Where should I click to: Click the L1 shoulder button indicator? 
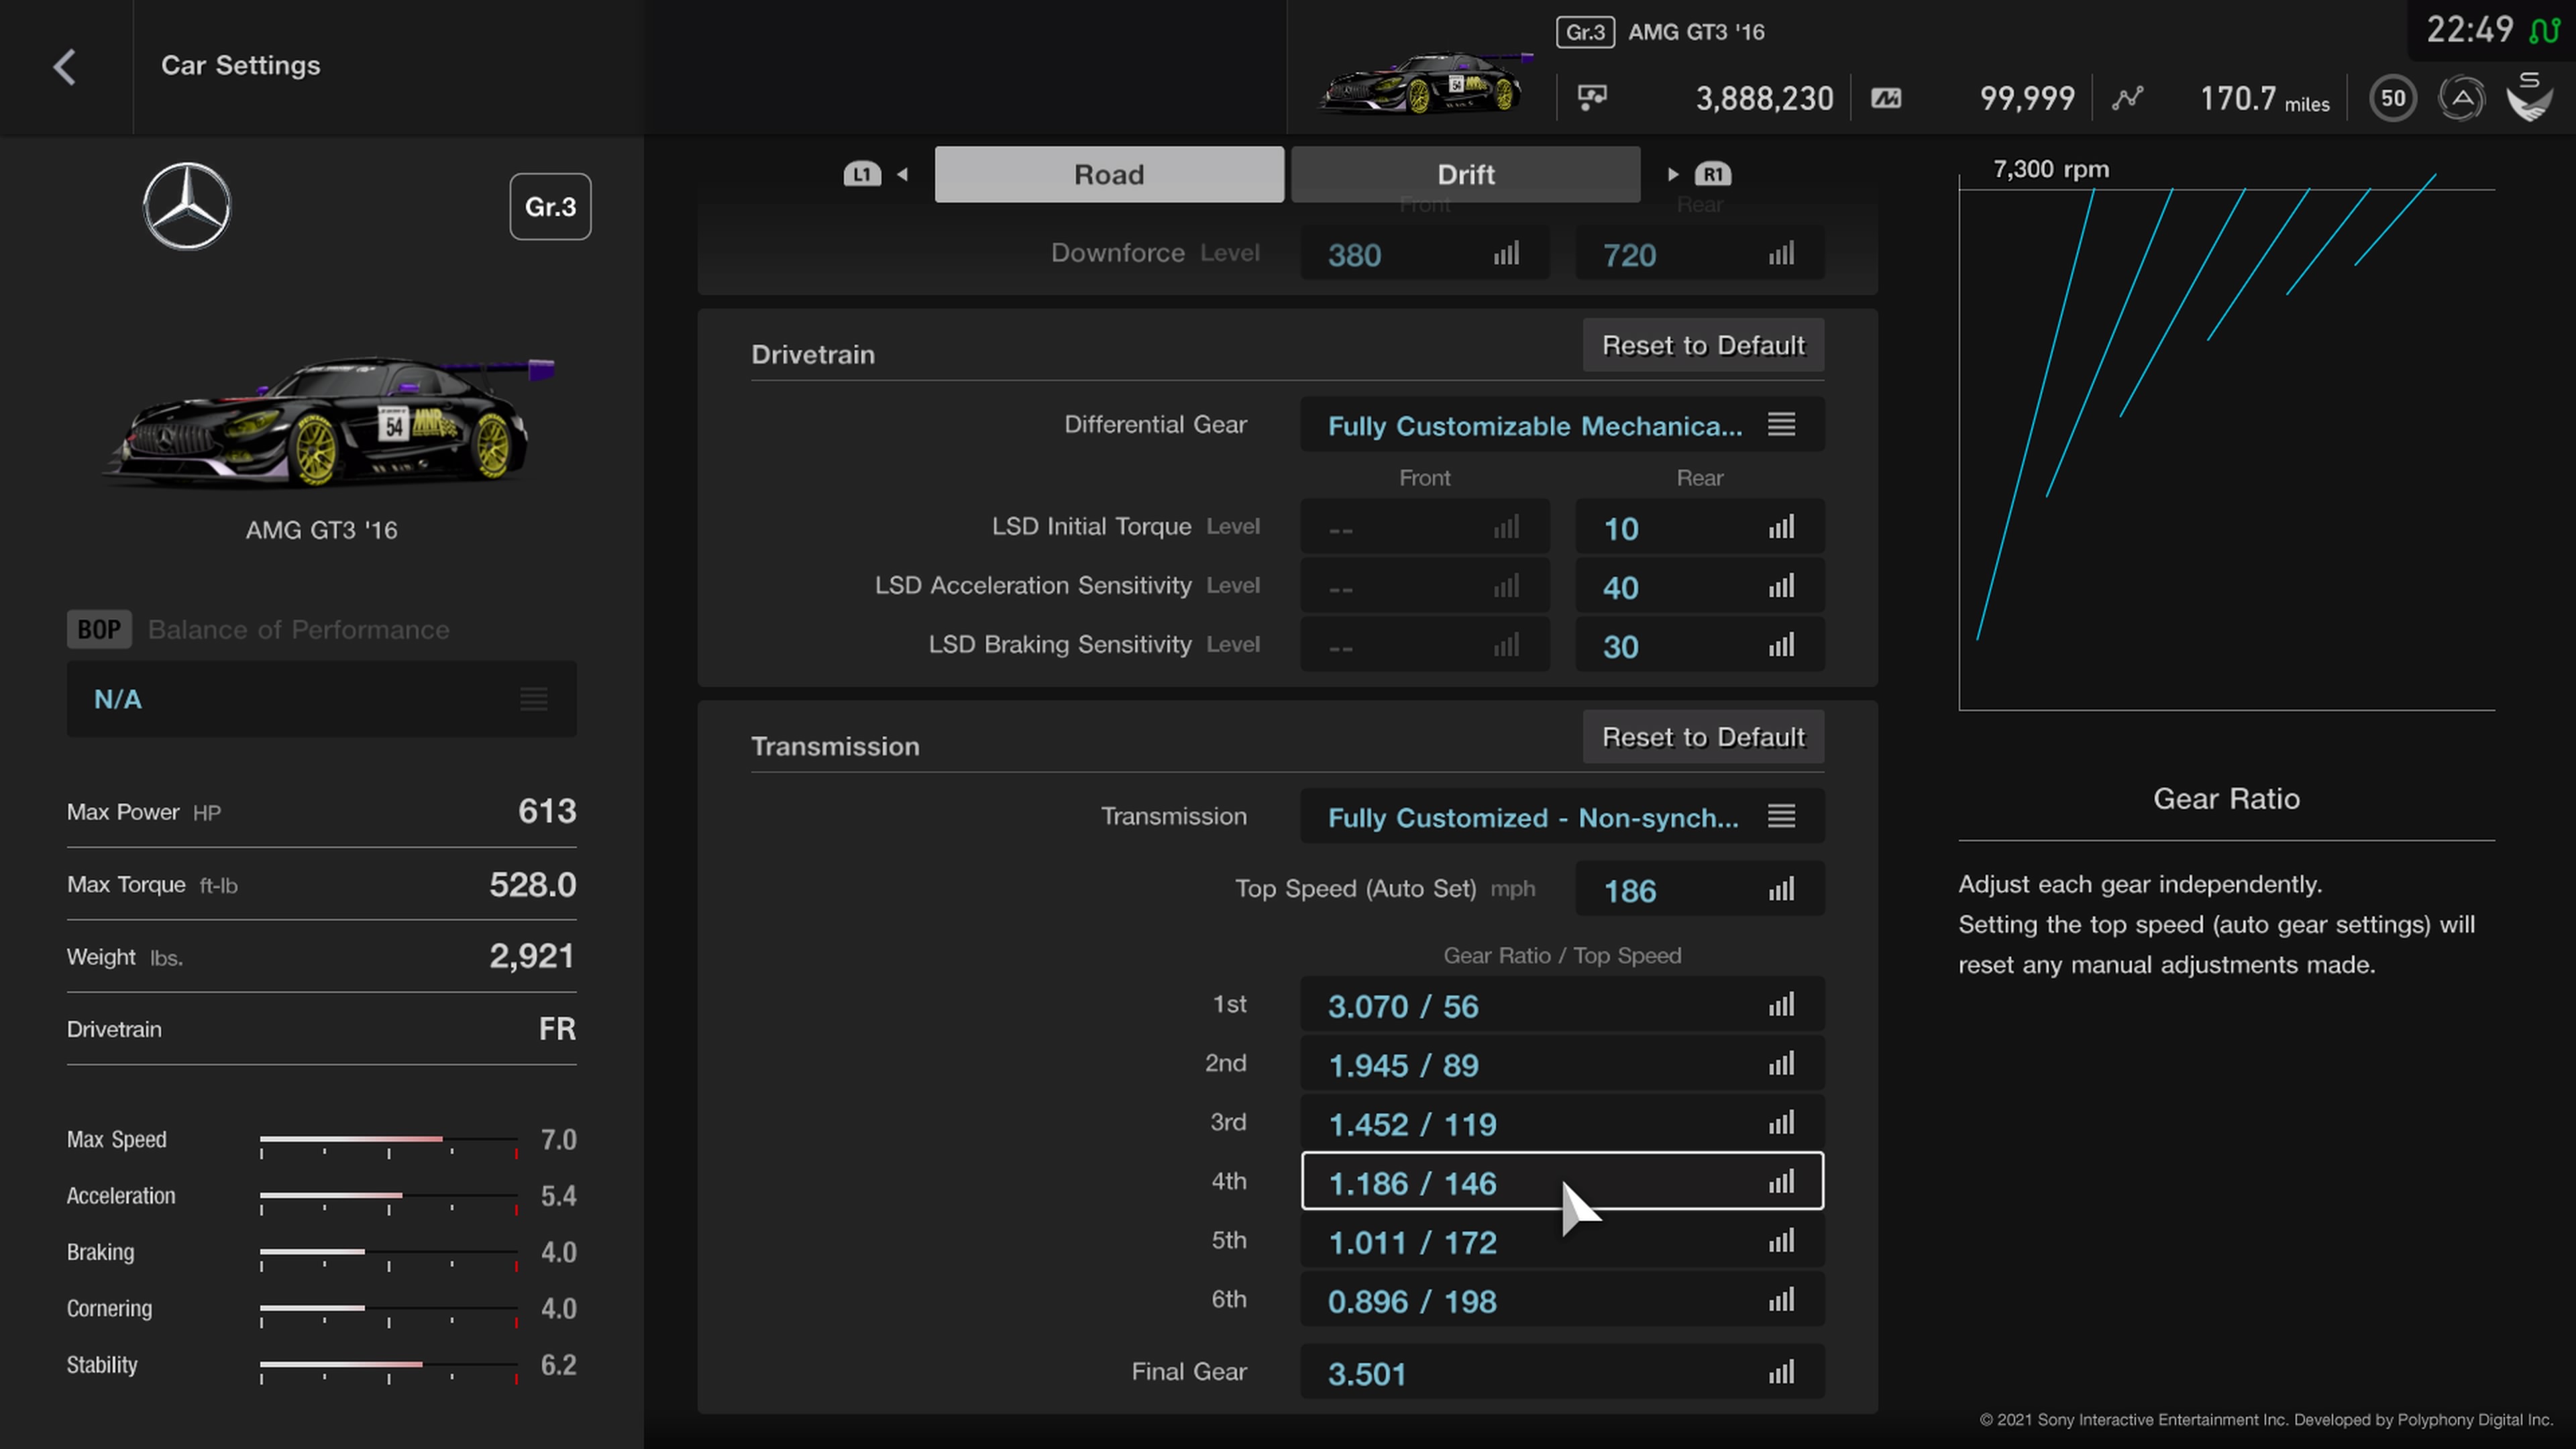(862, 174)
